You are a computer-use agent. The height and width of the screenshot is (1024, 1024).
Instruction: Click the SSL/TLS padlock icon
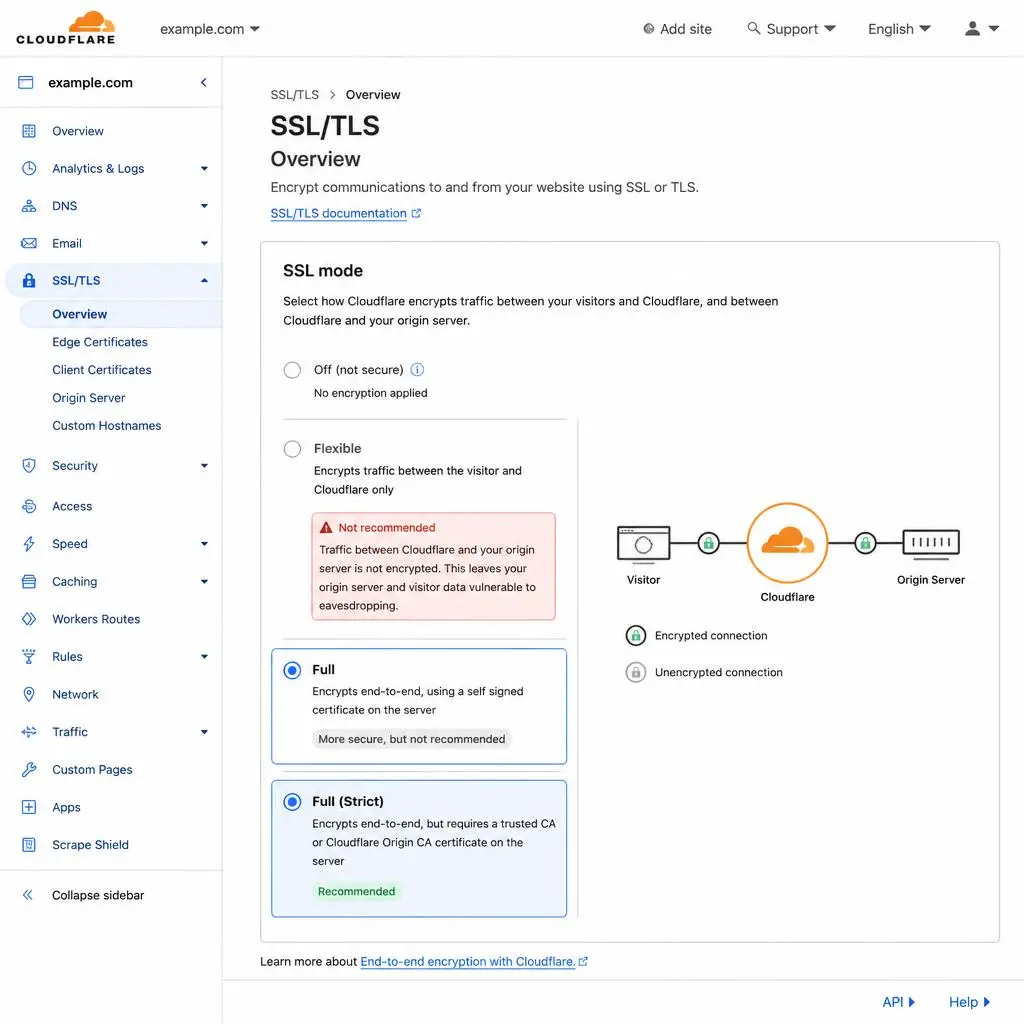point(29,281)
